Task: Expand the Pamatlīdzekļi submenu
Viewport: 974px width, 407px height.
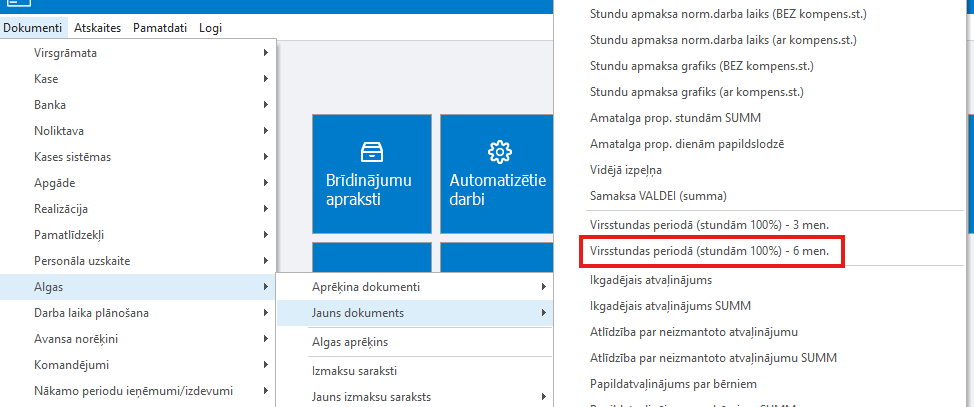Action: pos(138,235)
